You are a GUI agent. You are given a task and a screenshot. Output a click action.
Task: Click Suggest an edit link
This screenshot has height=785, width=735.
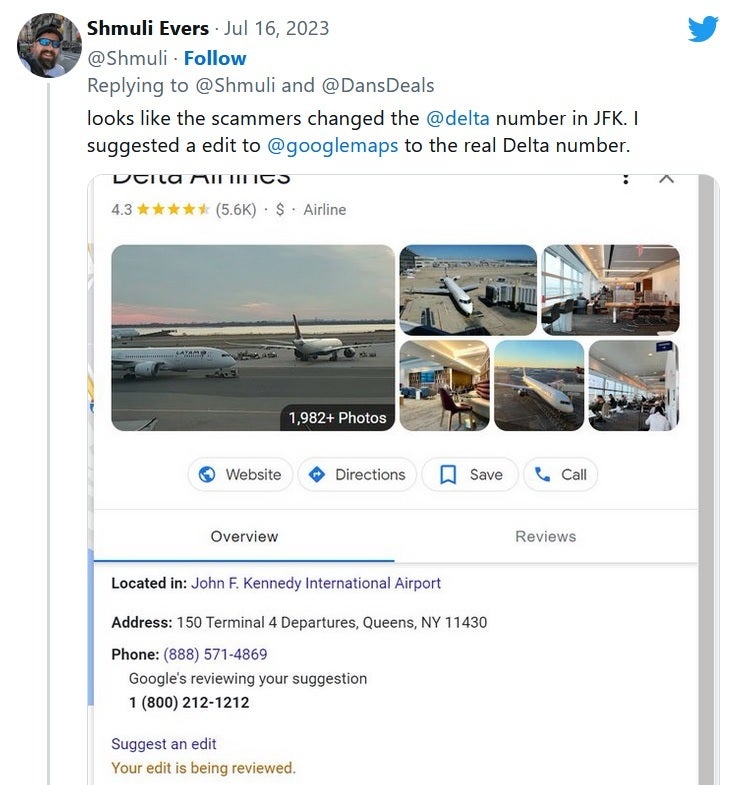pos(164,743)
